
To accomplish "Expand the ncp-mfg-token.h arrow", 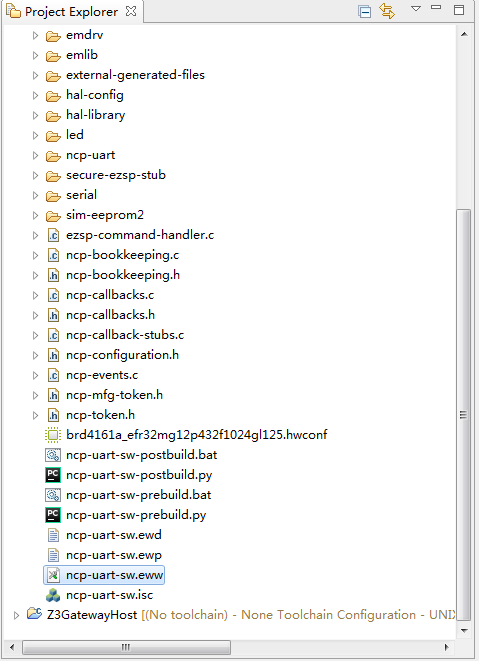I will [x=35, y=395].
